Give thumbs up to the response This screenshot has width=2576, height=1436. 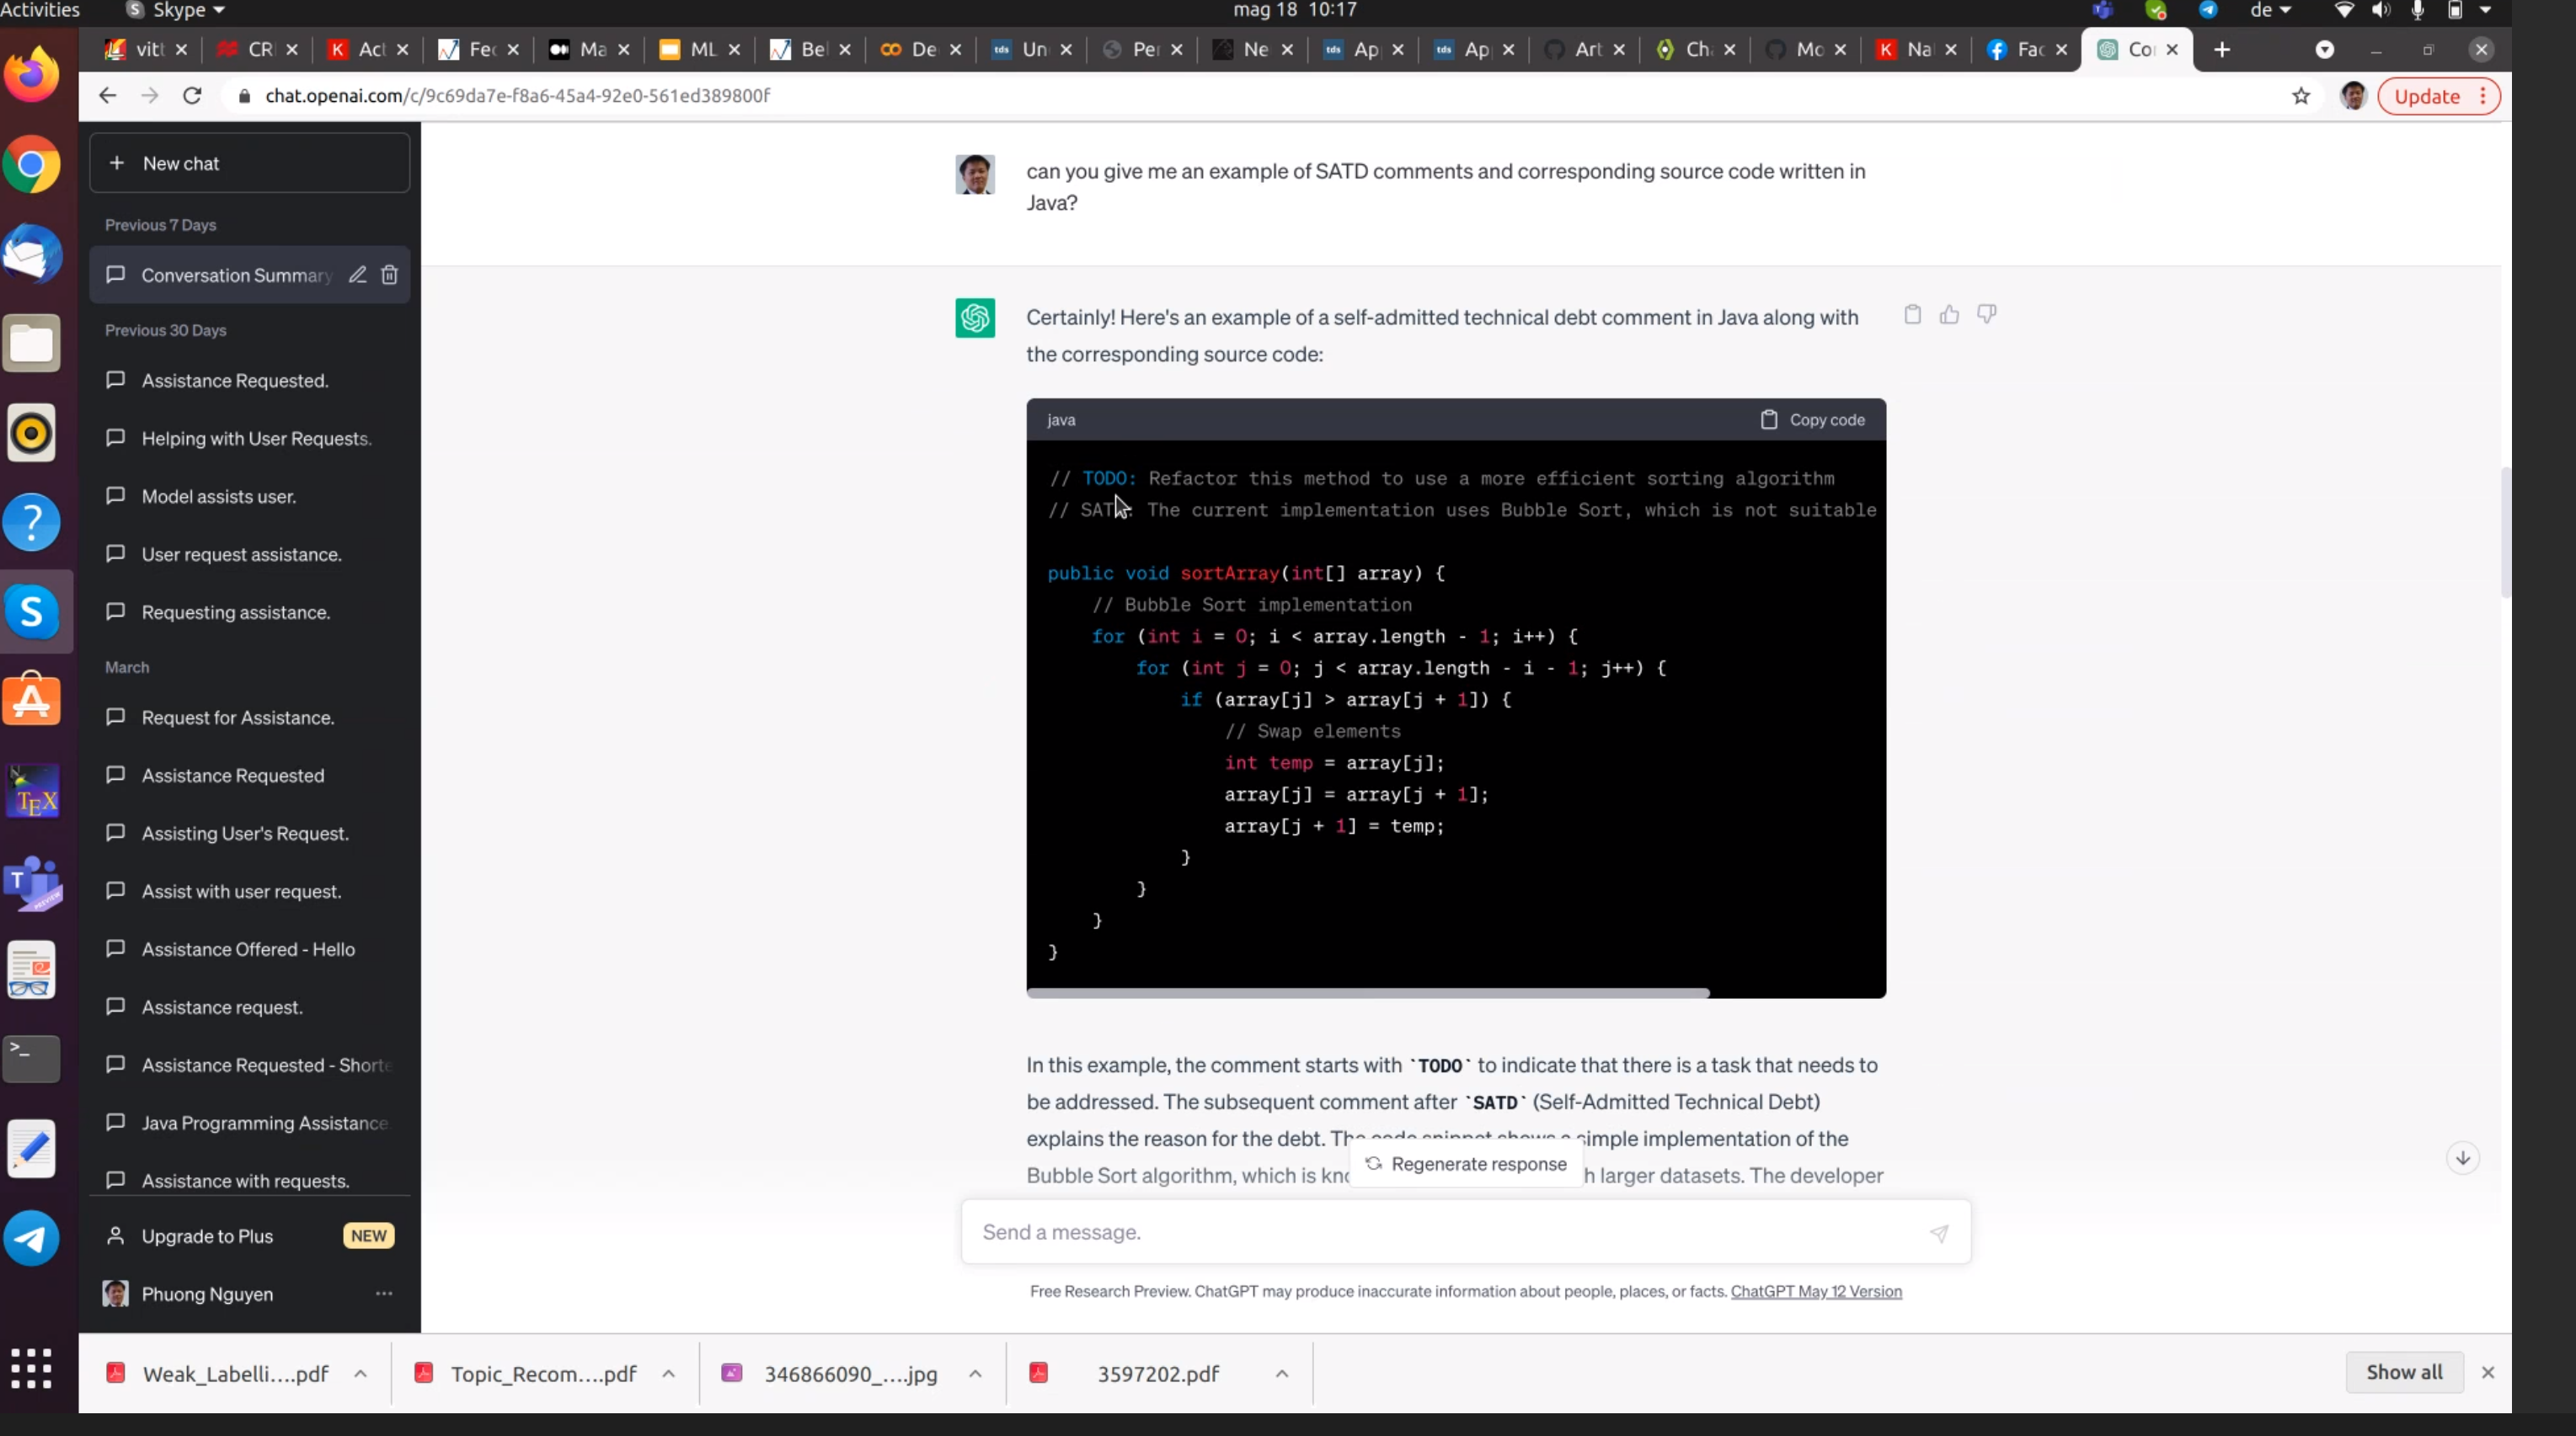click(1949, 315)
